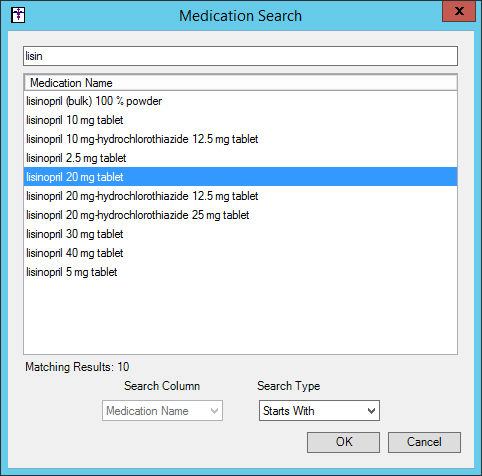Pick lisinopril 2.5 mg tablet from list
This screenshot has width=482, height=476.
point(240,158)
